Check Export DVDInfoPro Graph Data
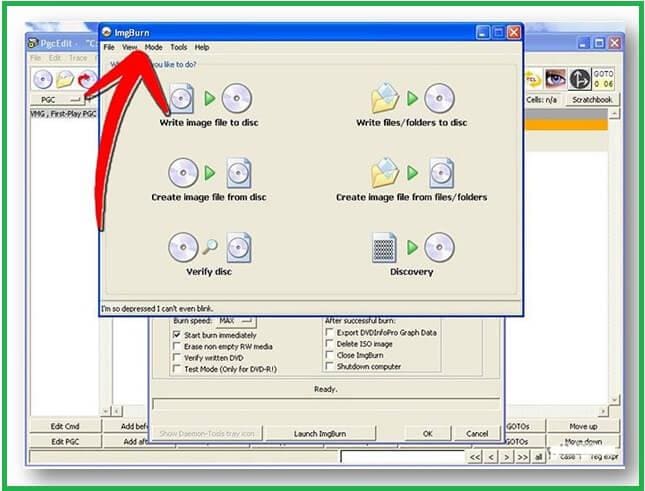Image resolution: width=645 pixels, height=491 pixels. point(329,332)
